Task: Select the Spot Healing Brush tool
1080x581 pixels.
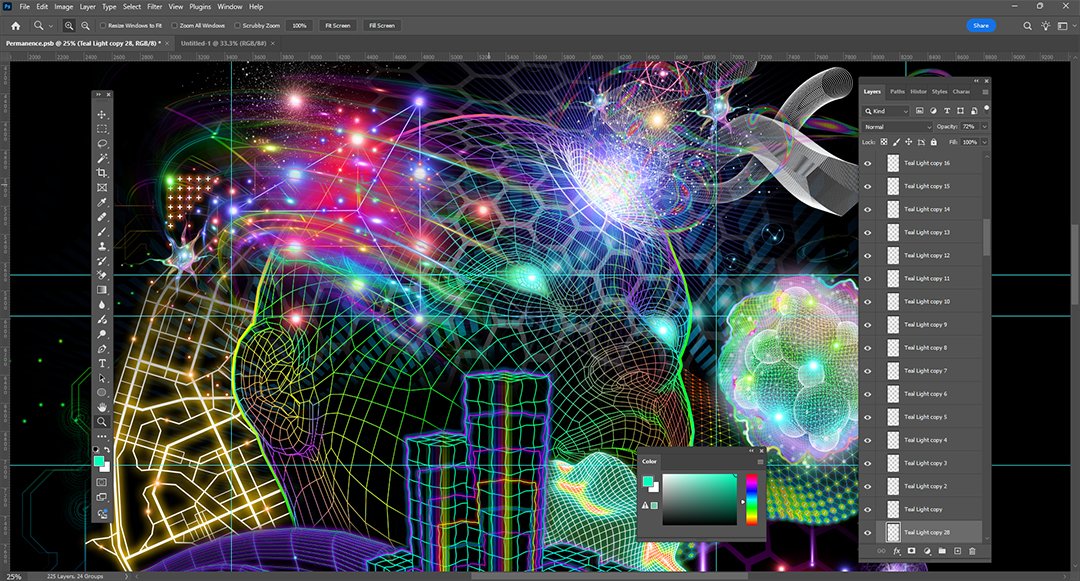Action: pyautogui.click(x=102, y=217)
